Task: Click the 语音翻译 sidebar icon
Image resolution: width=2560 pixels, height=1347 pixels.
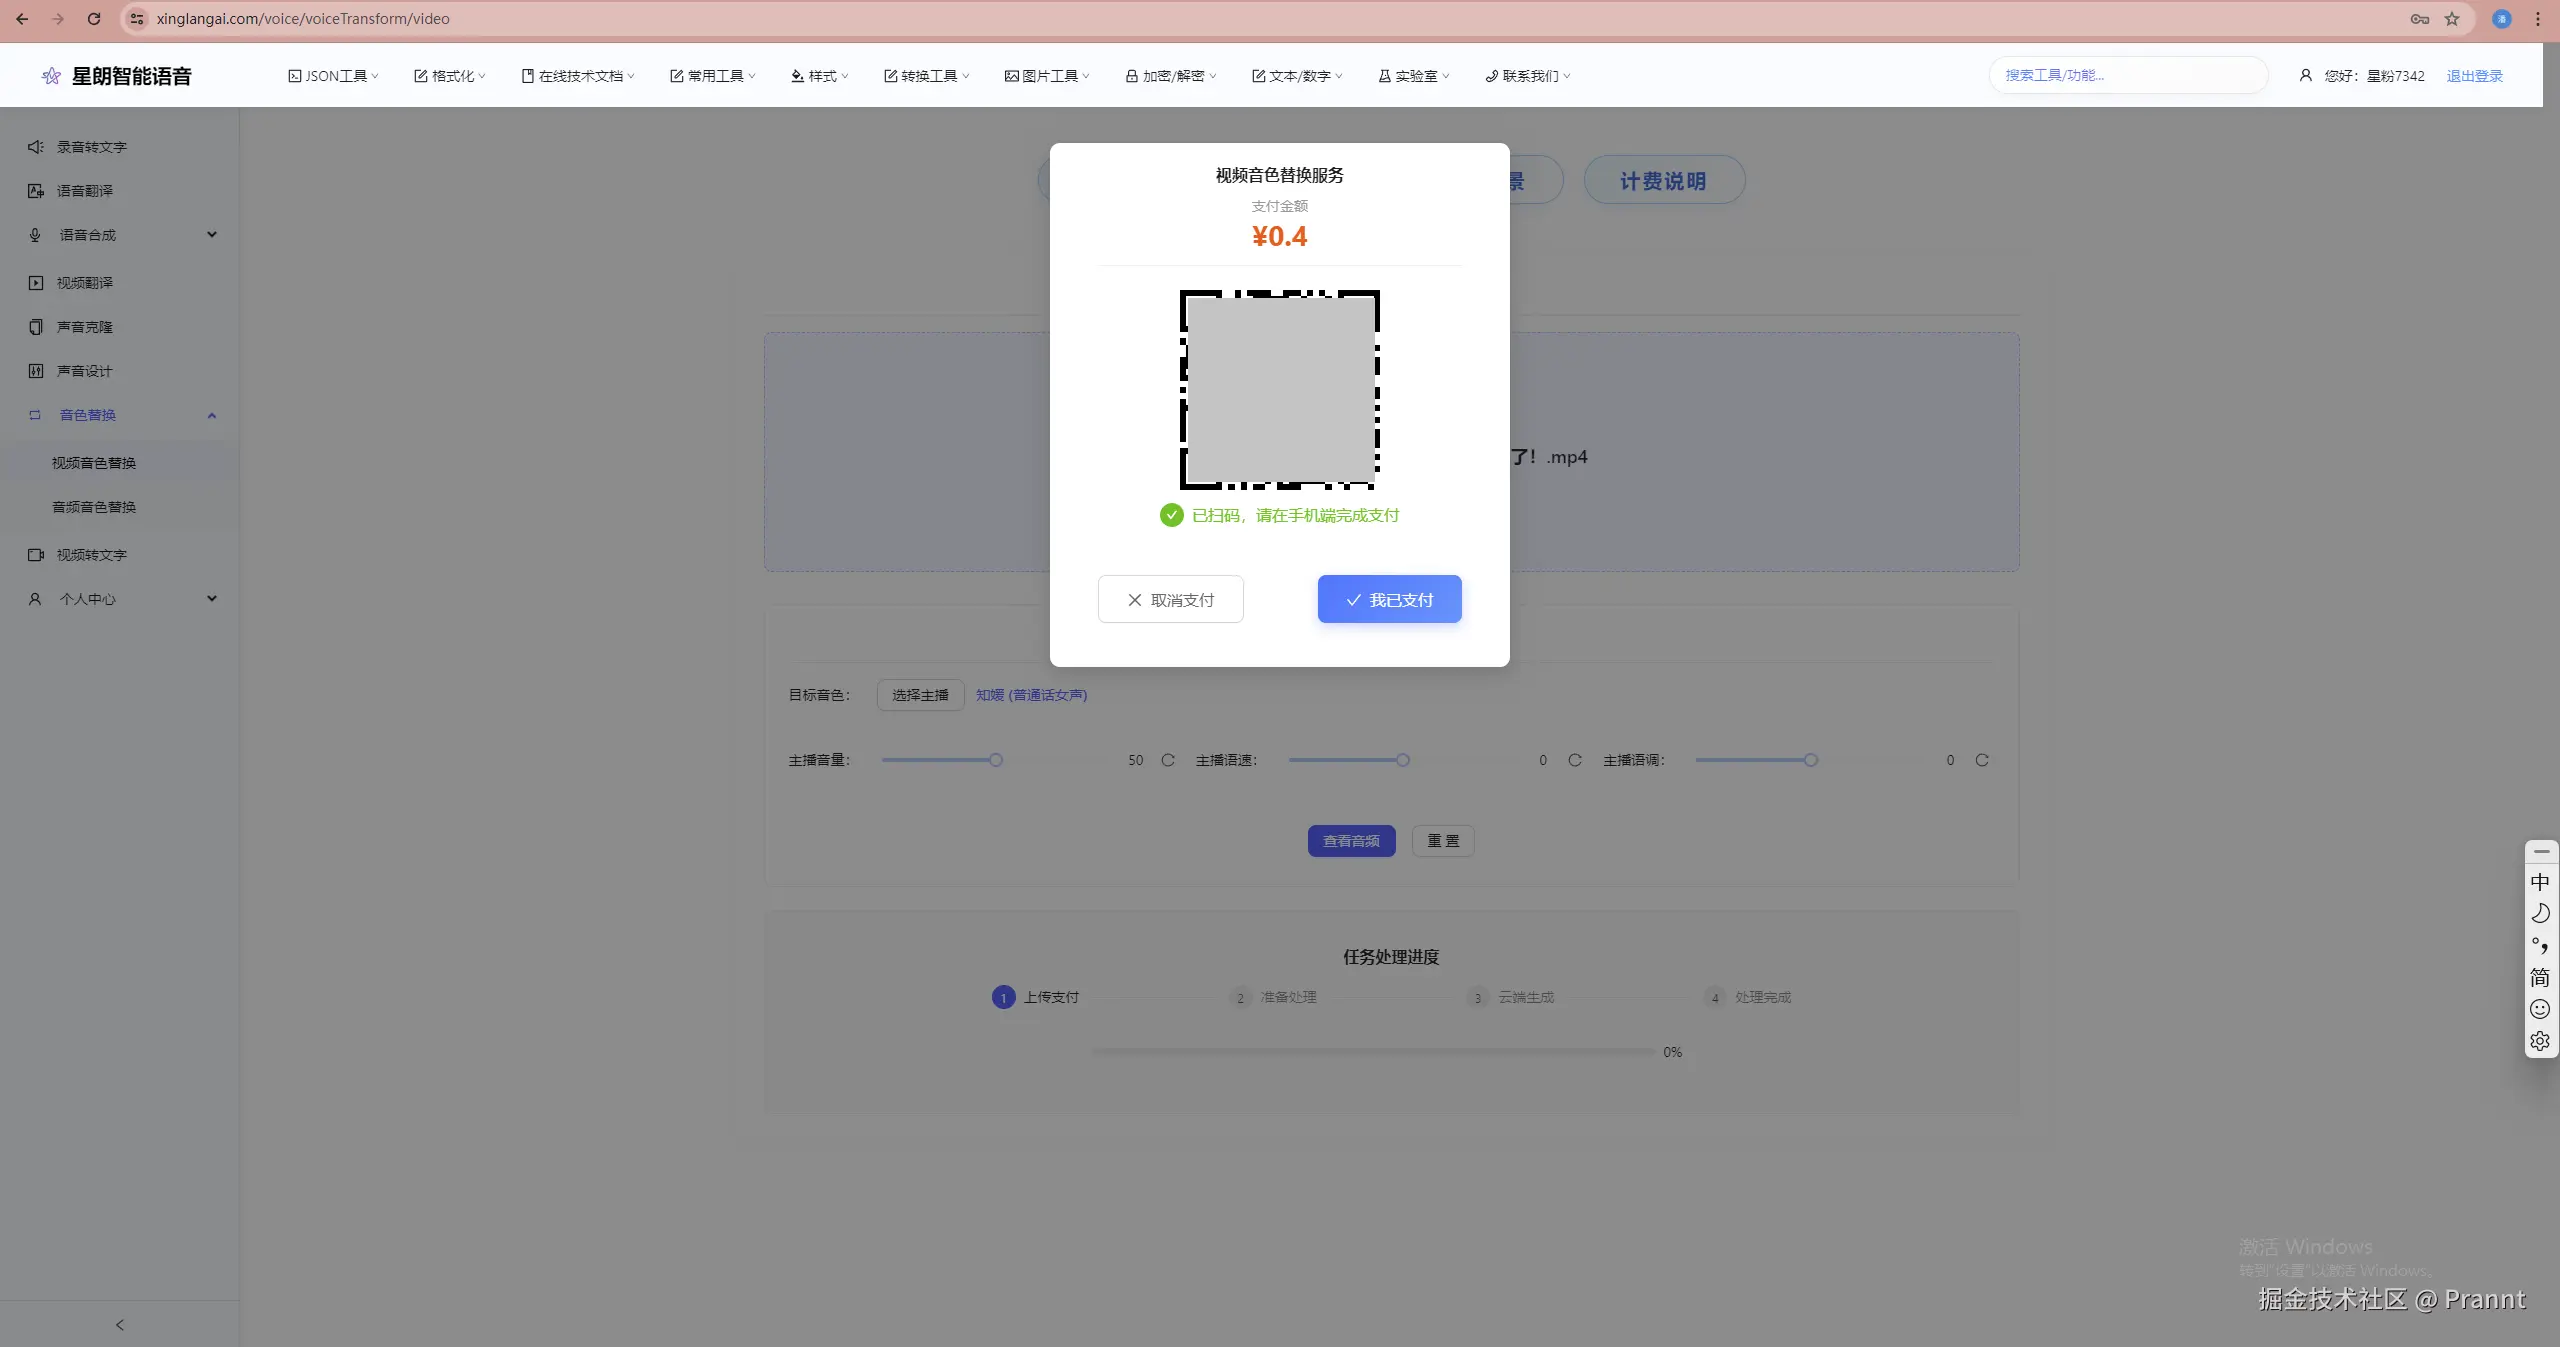Action: [x=36, y=191]
